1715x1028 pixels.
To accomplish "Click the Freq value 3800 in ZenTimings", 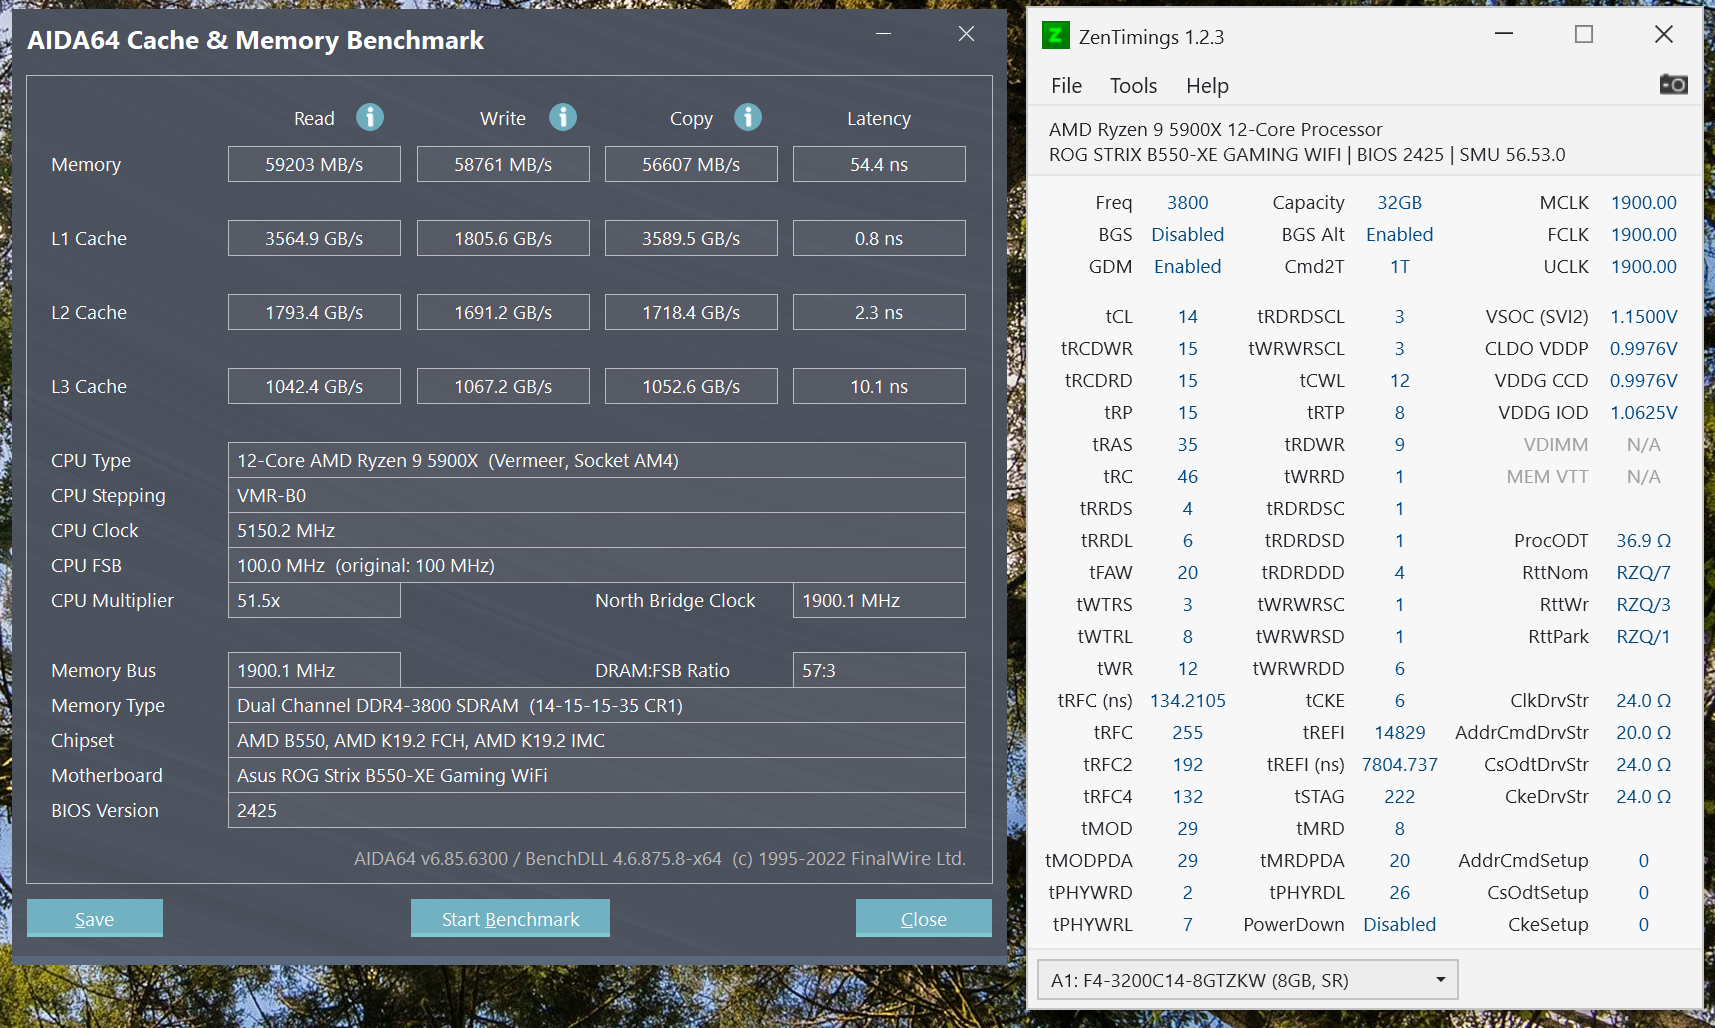I will [1187, 202].
